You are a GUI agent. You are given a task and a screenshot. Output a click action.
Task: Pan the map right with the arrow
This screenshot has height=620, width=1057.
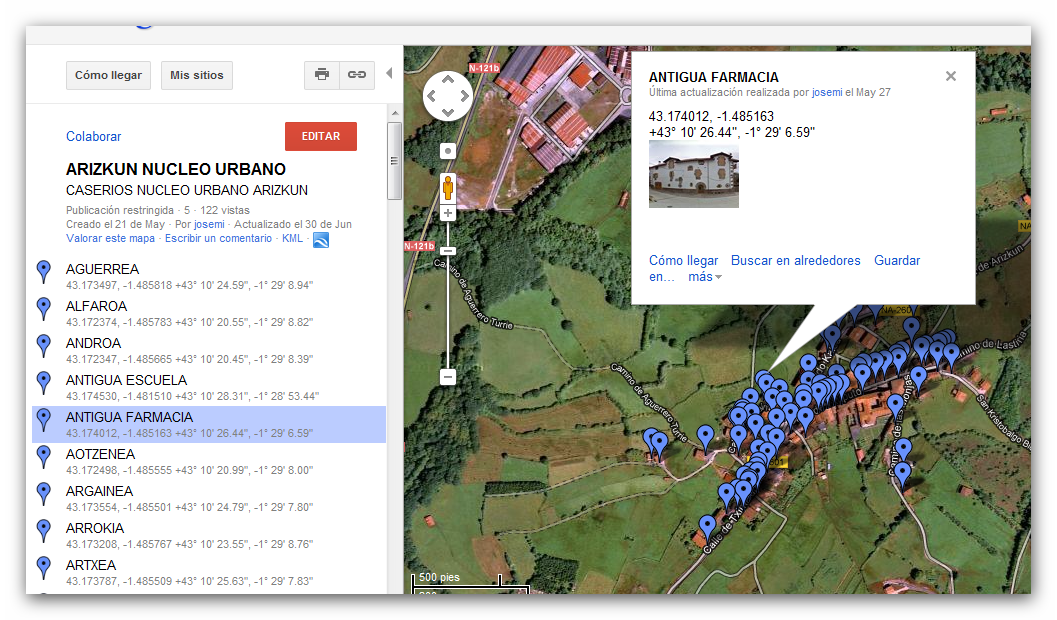point(464,96)
